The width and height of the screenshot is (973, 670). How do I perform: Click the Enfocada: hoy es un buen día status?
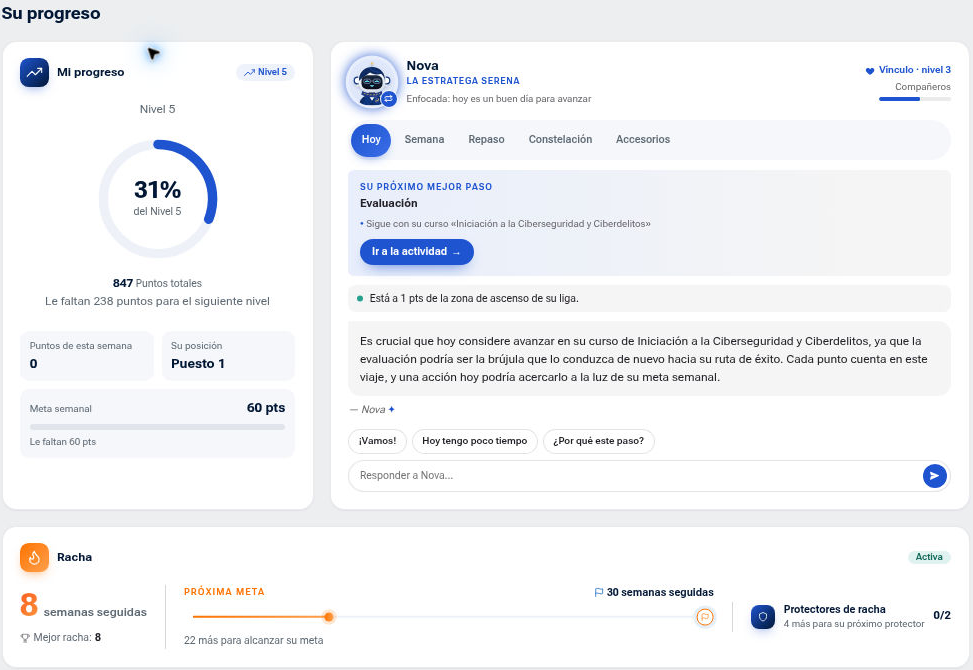pos(499,99)
